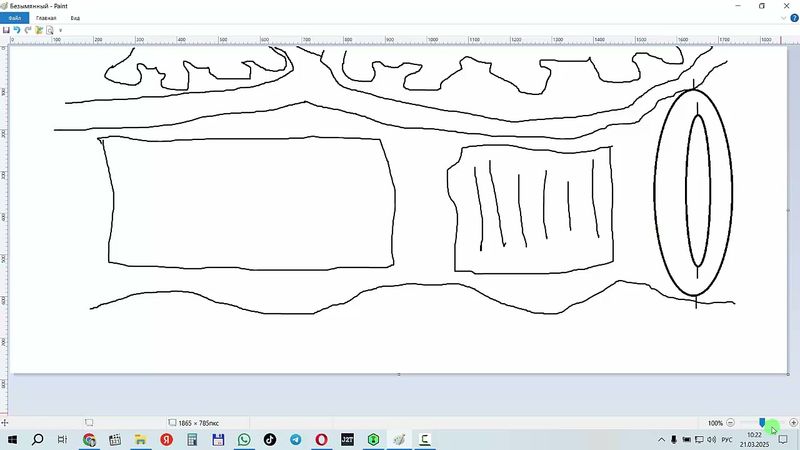Switch to the Вид ribbon tab
Screen dimensions: 800x450
tap(75, 18)
